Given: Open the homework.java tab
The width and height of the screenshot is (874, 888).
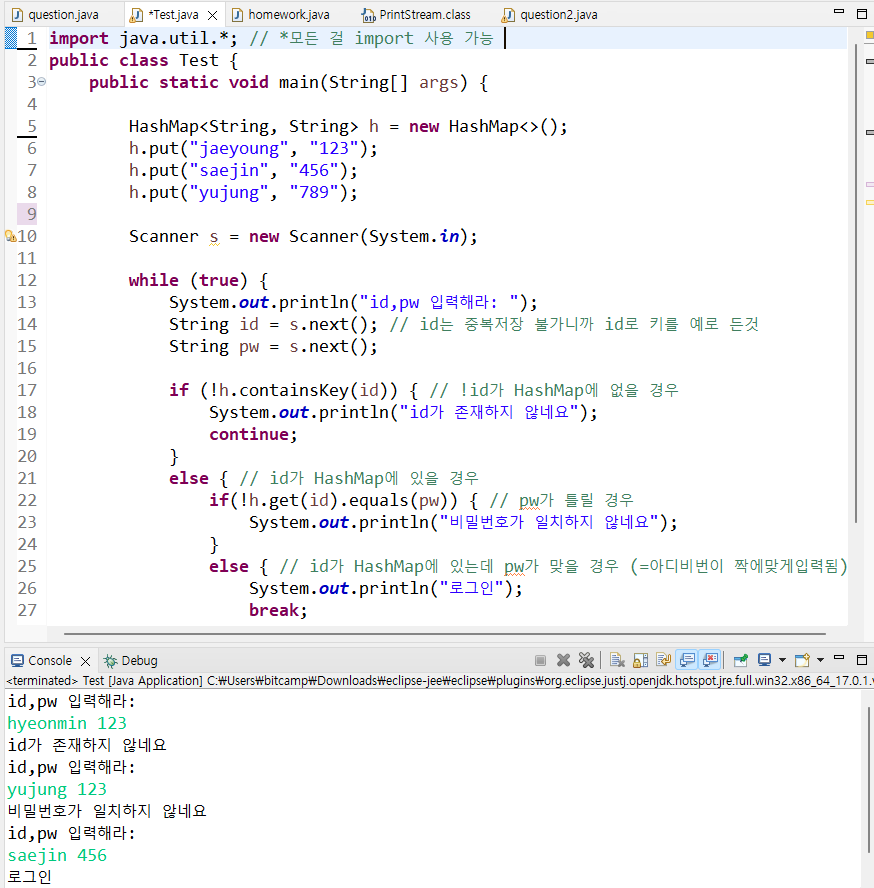Looking at the screenshot, I should 289,15.
